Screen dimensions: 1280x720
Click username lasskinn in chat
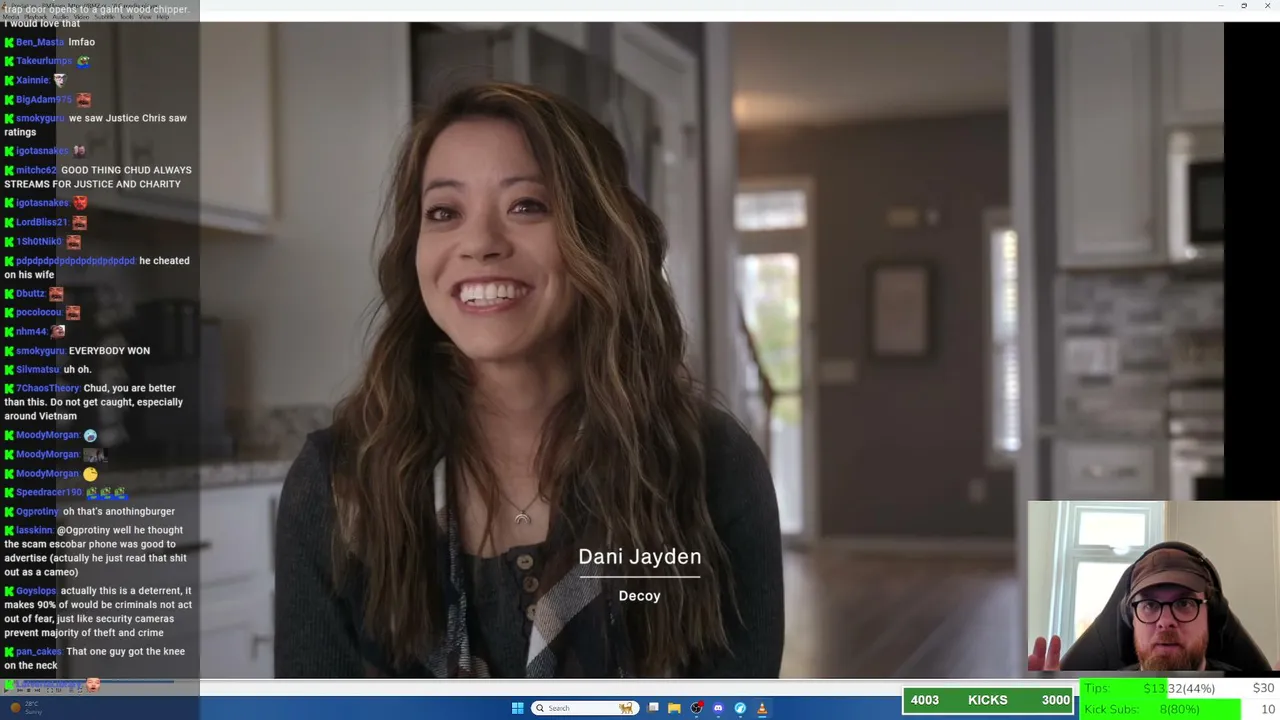point(35,530)
